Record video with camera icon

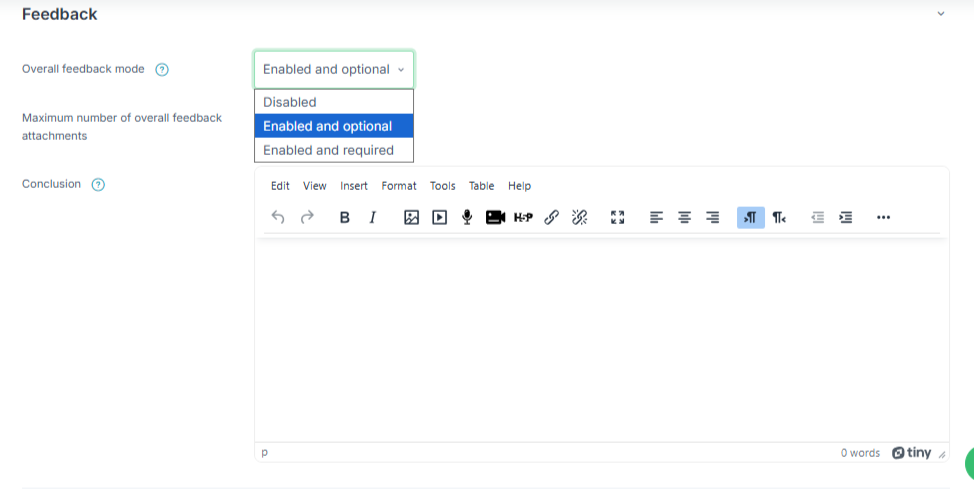coord(495,217)
